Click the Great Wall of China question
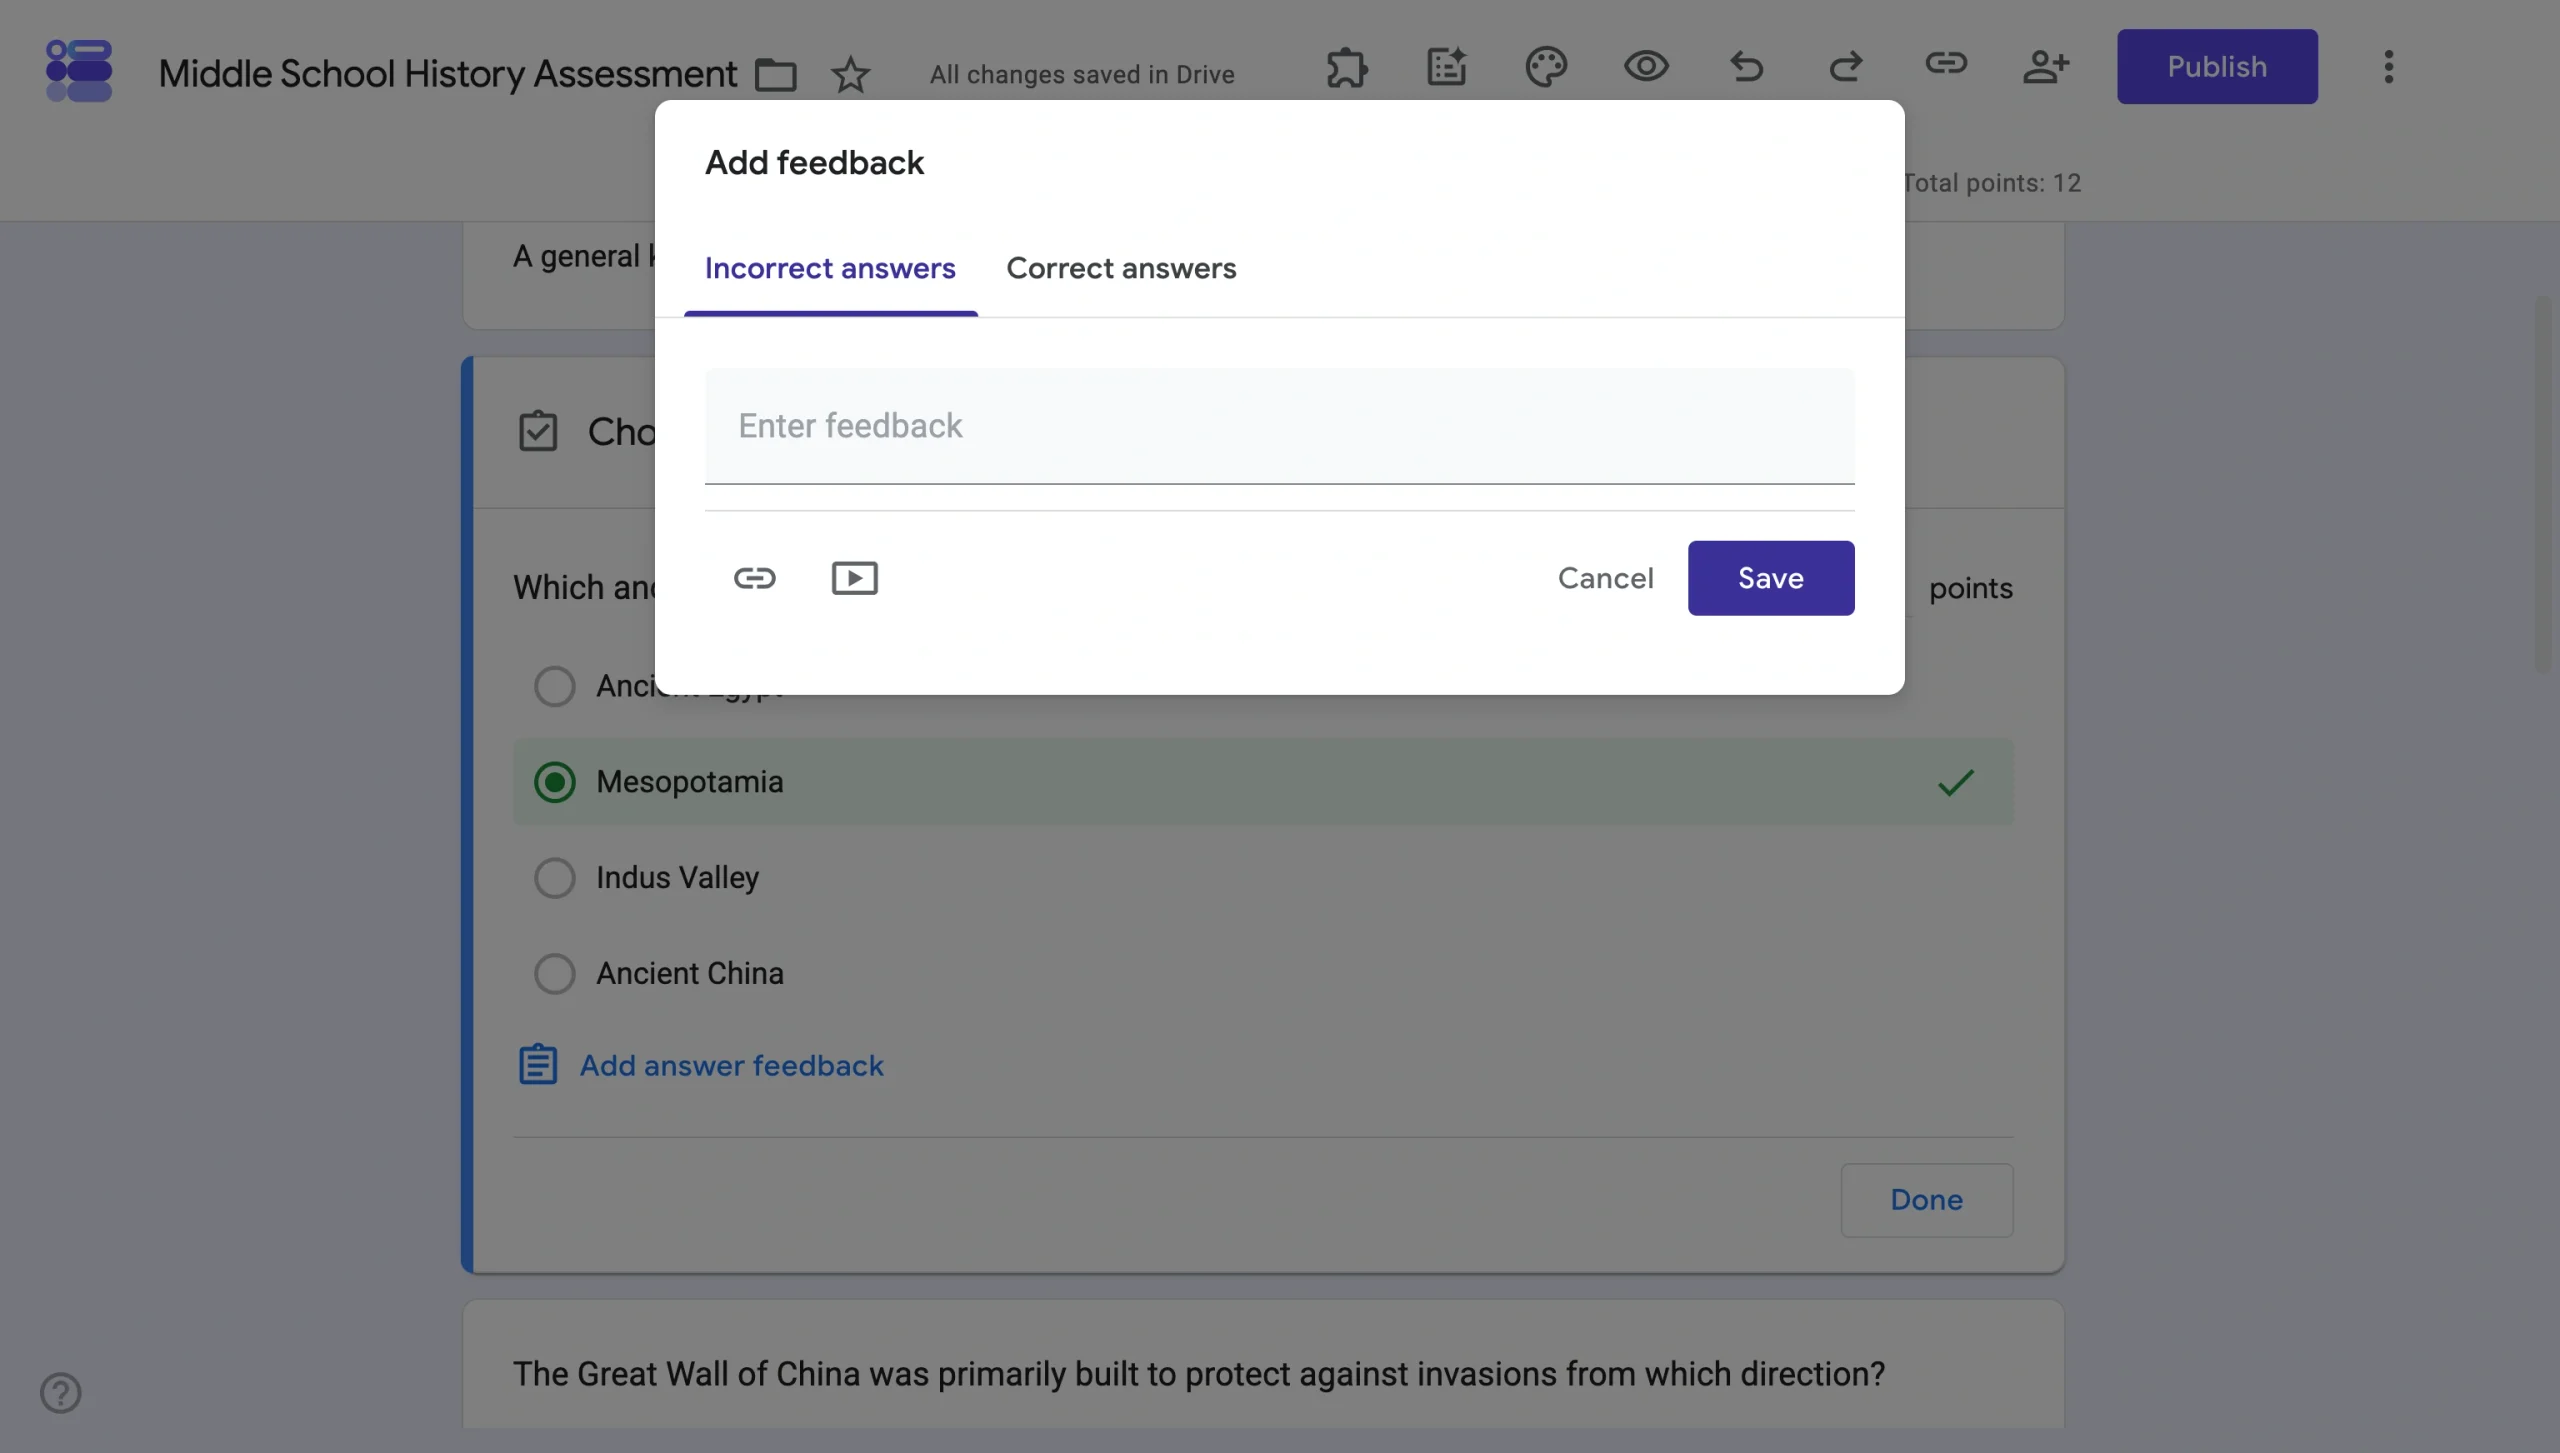Screen dimensions: 2560x1453 click(1199, 1374)
